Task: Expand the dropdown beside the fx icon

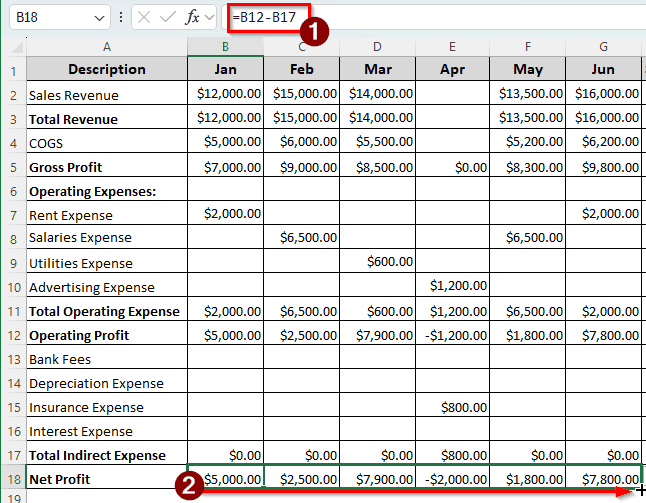Action: point(209,18)
